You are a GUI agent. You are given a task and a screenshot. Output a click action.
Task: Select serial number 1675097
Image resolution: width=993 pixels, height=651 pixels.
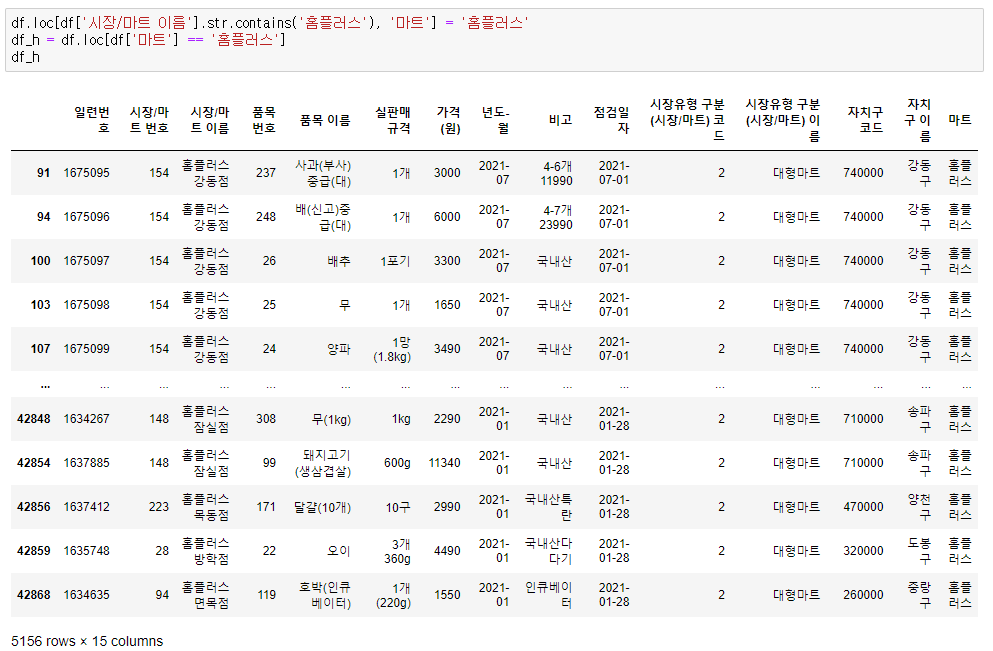(86, 261)
